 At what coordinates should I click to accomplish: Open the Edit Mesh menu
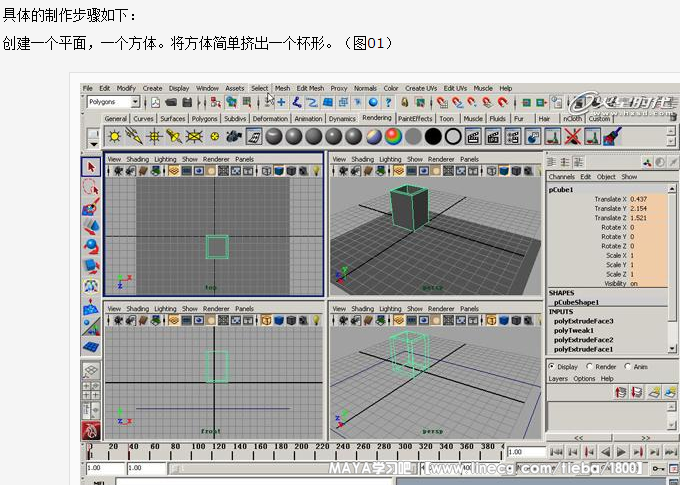click(310, 88)
